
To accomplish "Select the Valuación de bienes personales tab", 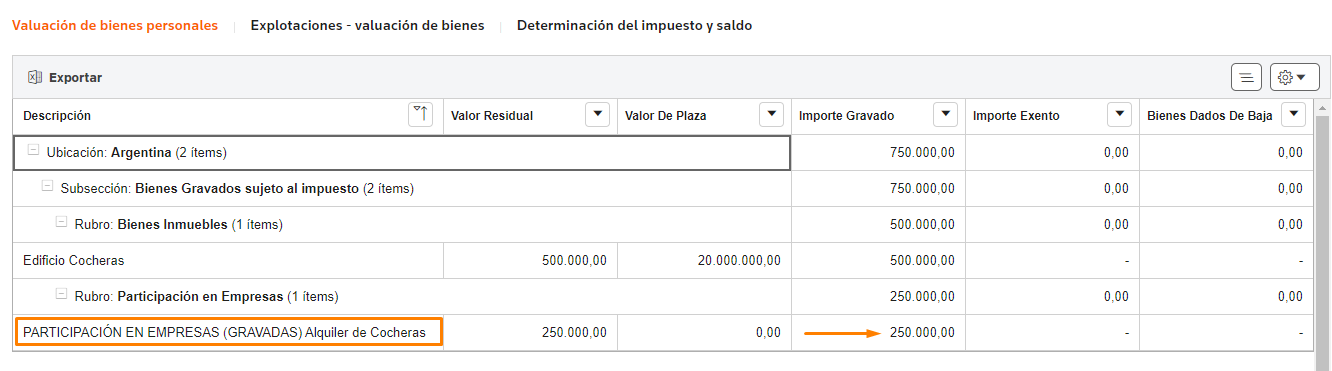I will (x=114, y=26).
